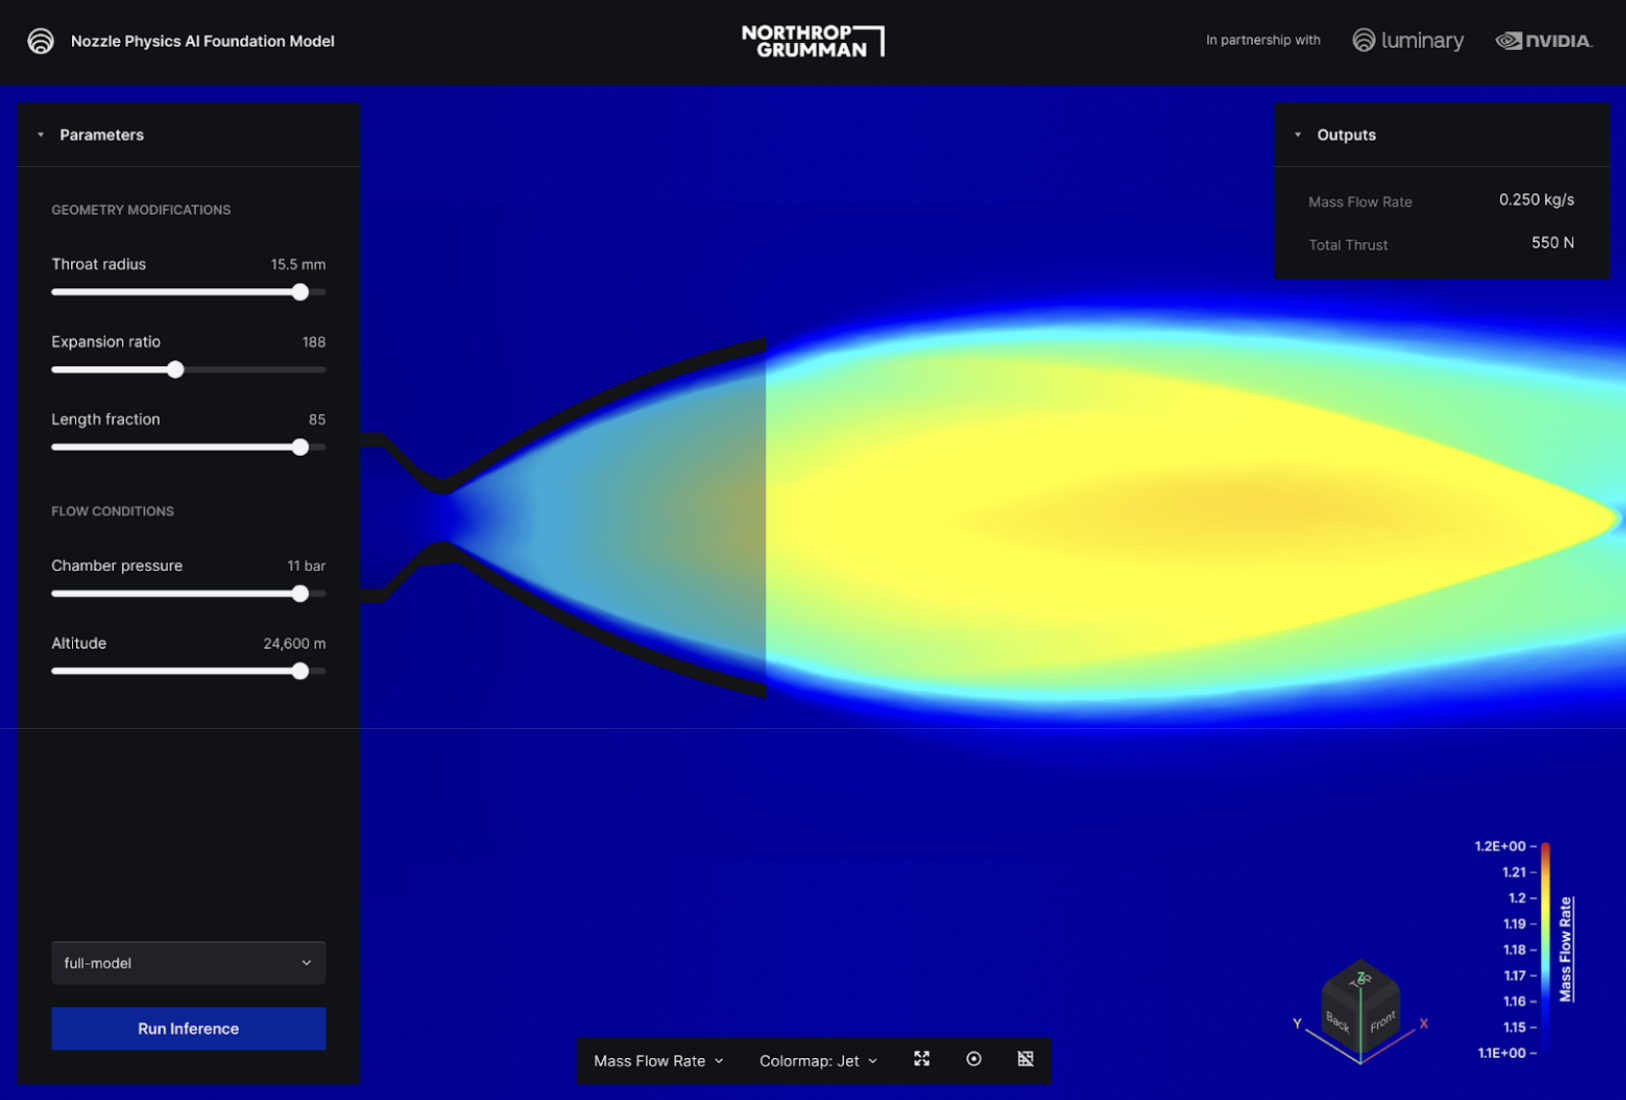Click the Nozzle Physics app logo icon top-left
This screenshot has height=1100, width=1626.
point(40,41)
